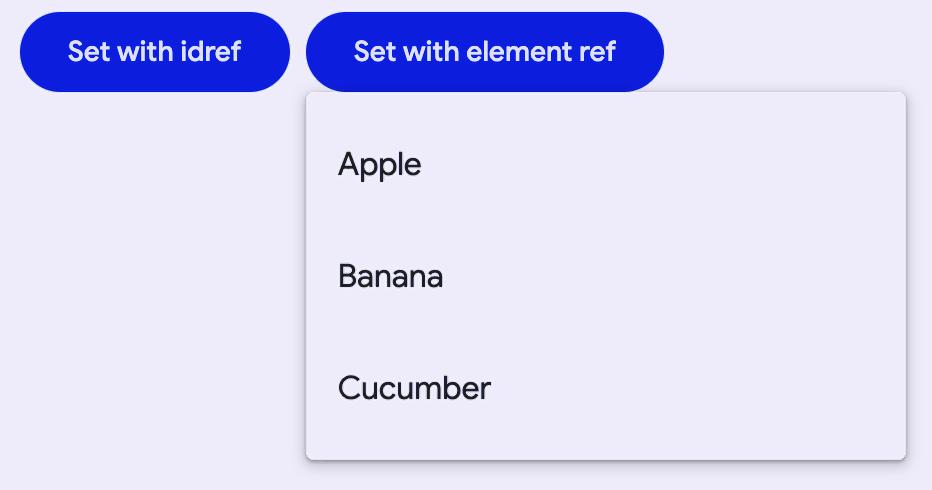The height and width of the screenshot is (490, 932).
Task: Pick the Cucumber menu item
Action: pos(414,388)
